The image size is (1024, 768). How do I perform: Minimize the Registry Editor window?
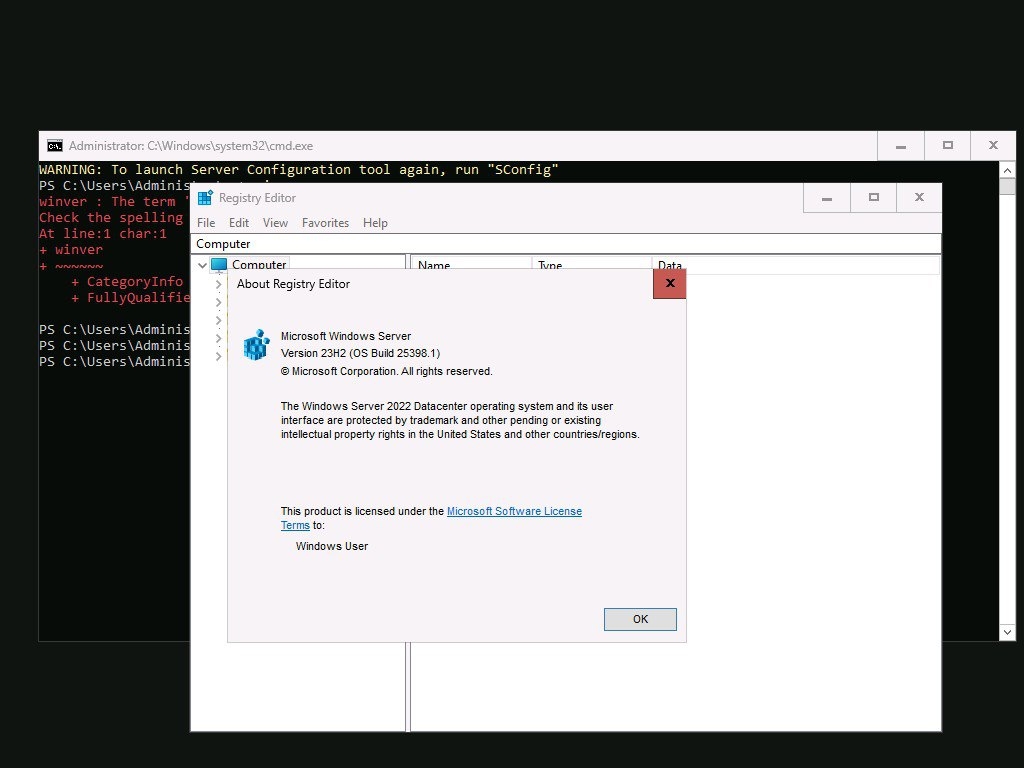(827, 198)
